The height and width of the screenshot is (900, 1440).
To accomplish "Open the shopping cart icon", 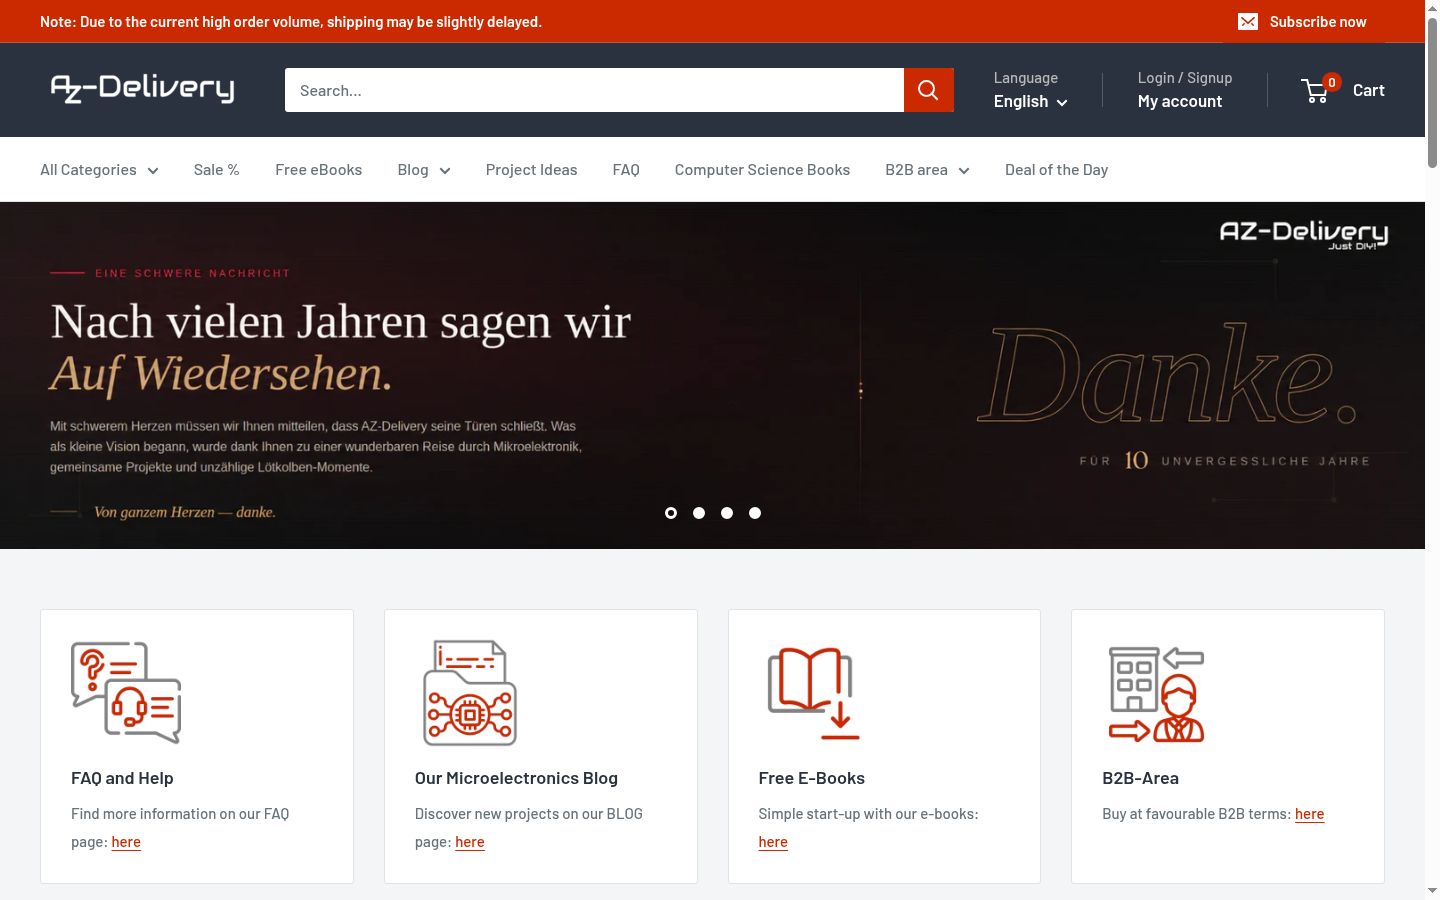I will coord(1316,91).
